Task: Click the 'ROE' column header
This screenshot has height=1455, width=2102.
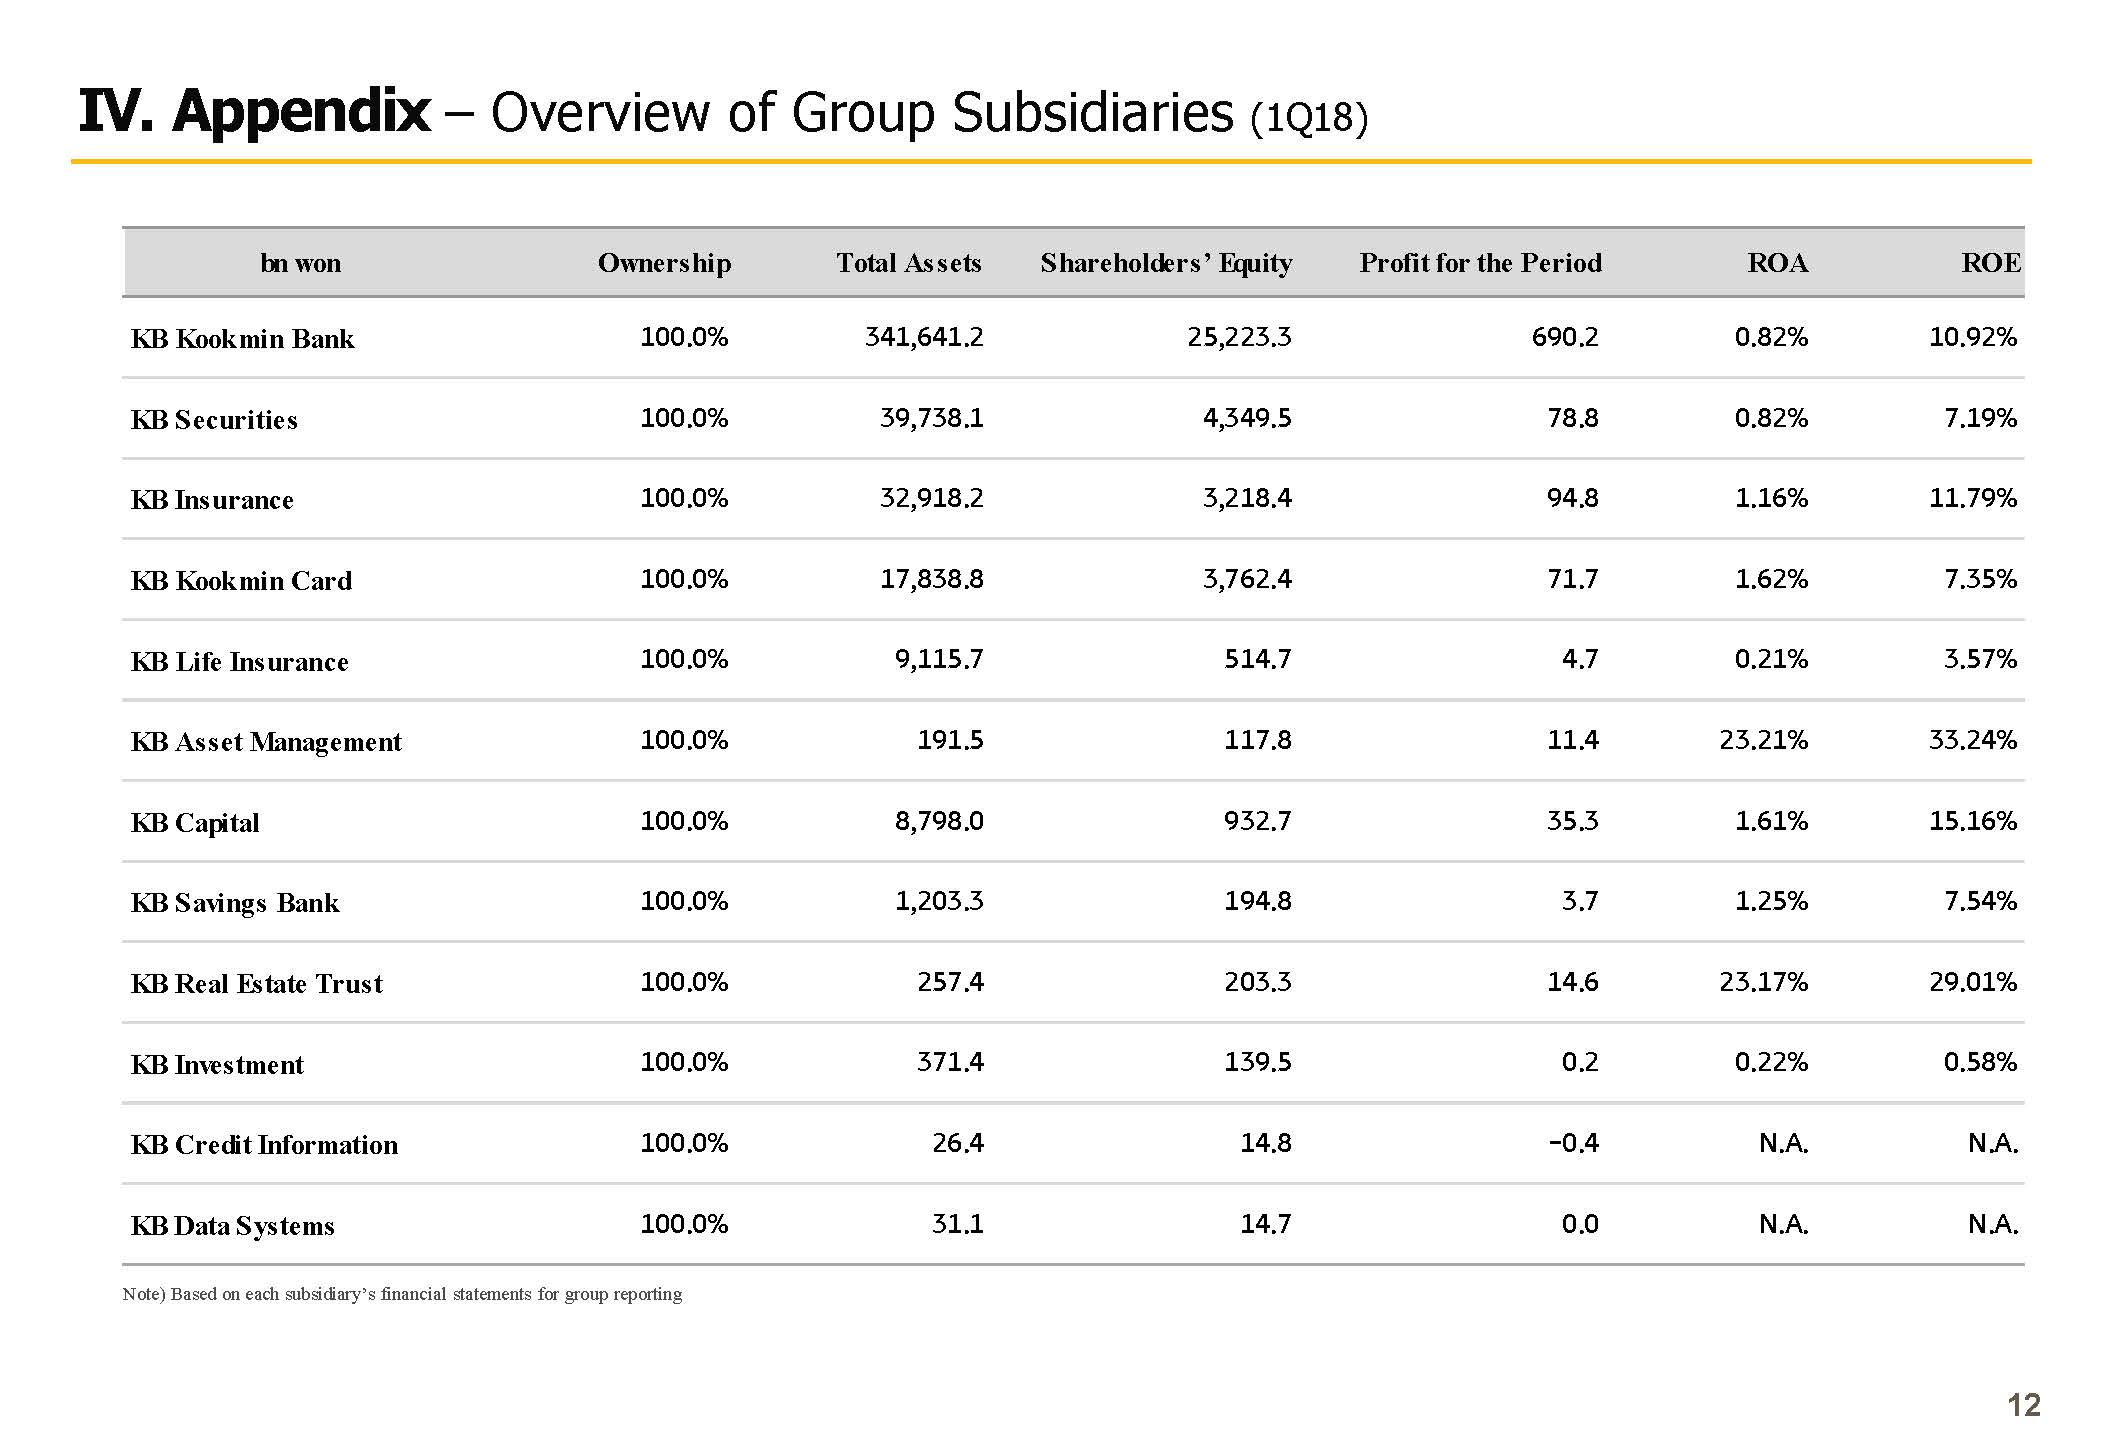Action: [1991, 263]
